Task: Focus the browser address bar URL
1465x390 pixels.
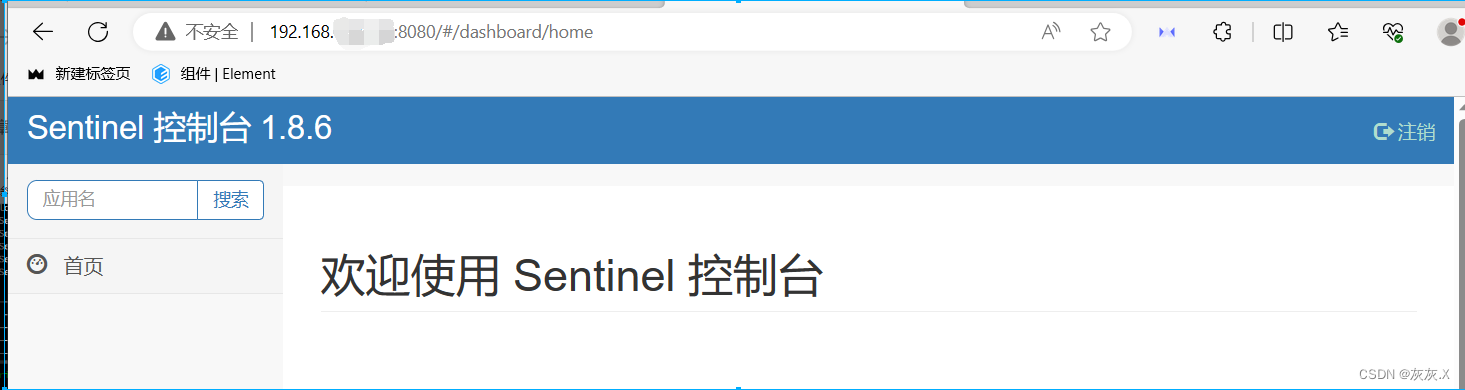Action: point(432,32)
